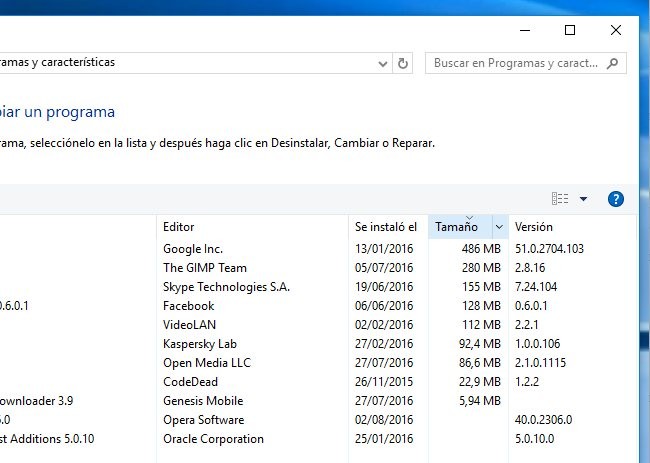
Task: Select the program ending in ownloader 3.9
Action: coord(36,401)
